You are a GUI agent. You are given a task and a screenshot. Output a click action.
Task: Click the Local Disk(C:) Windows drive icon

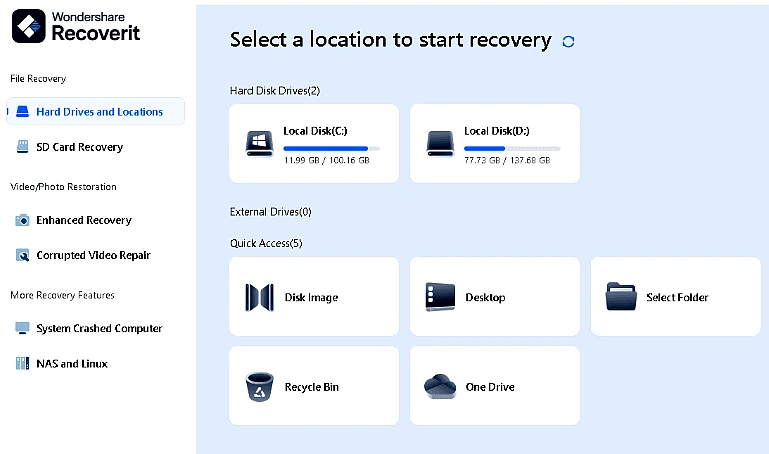[259, 144]
